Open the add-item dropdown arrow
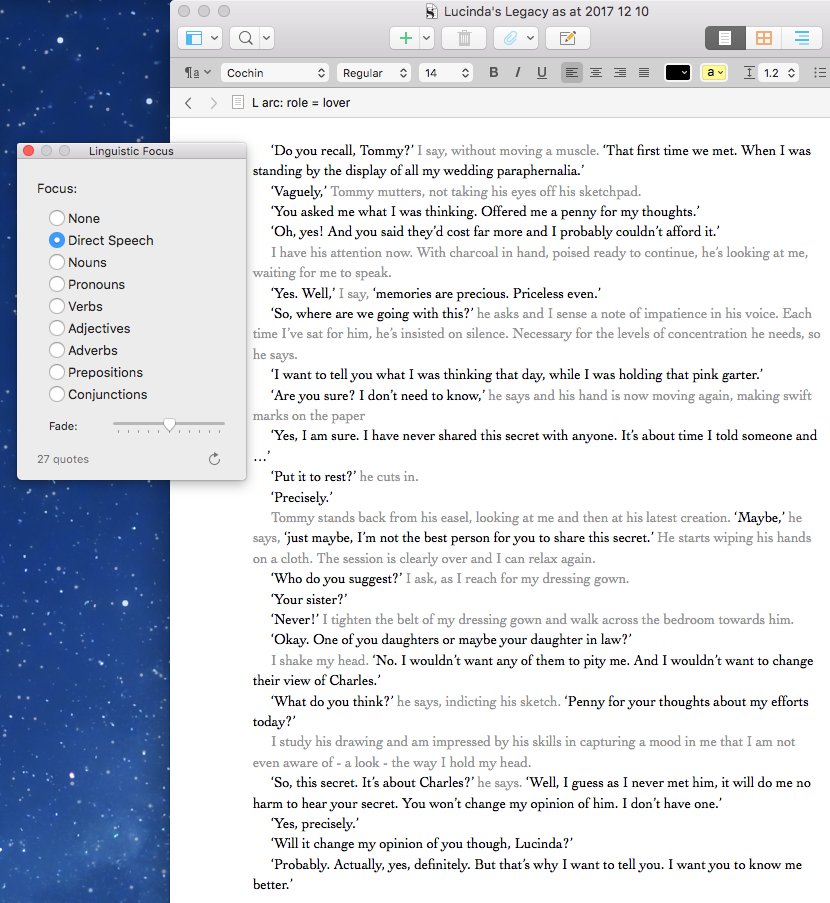The height and width of the screenshot is (903, 830). 426,39
